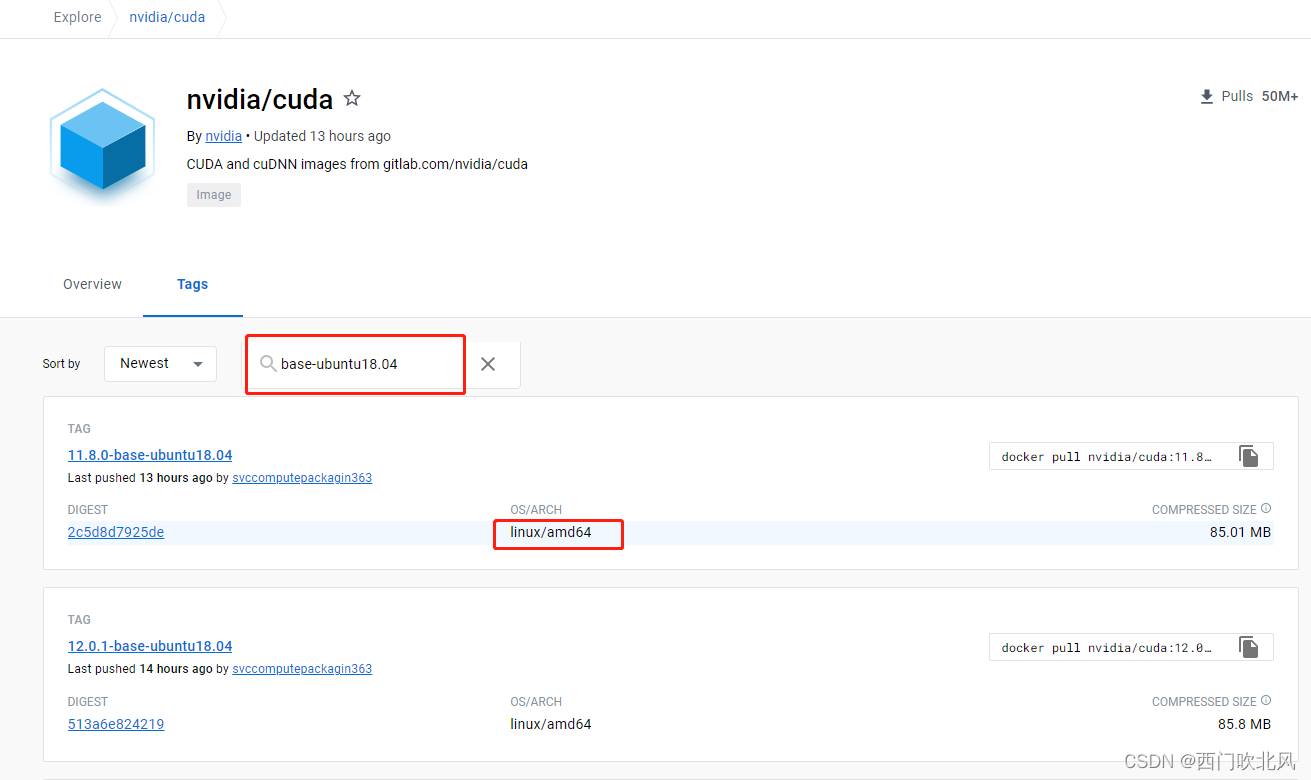Image resolution: width=1311 pixels, height=780 pixels.
Task: Open tag 12.0.1-base-ubuntu18.04
Action: pyautogui.click(x=150, y=646)
